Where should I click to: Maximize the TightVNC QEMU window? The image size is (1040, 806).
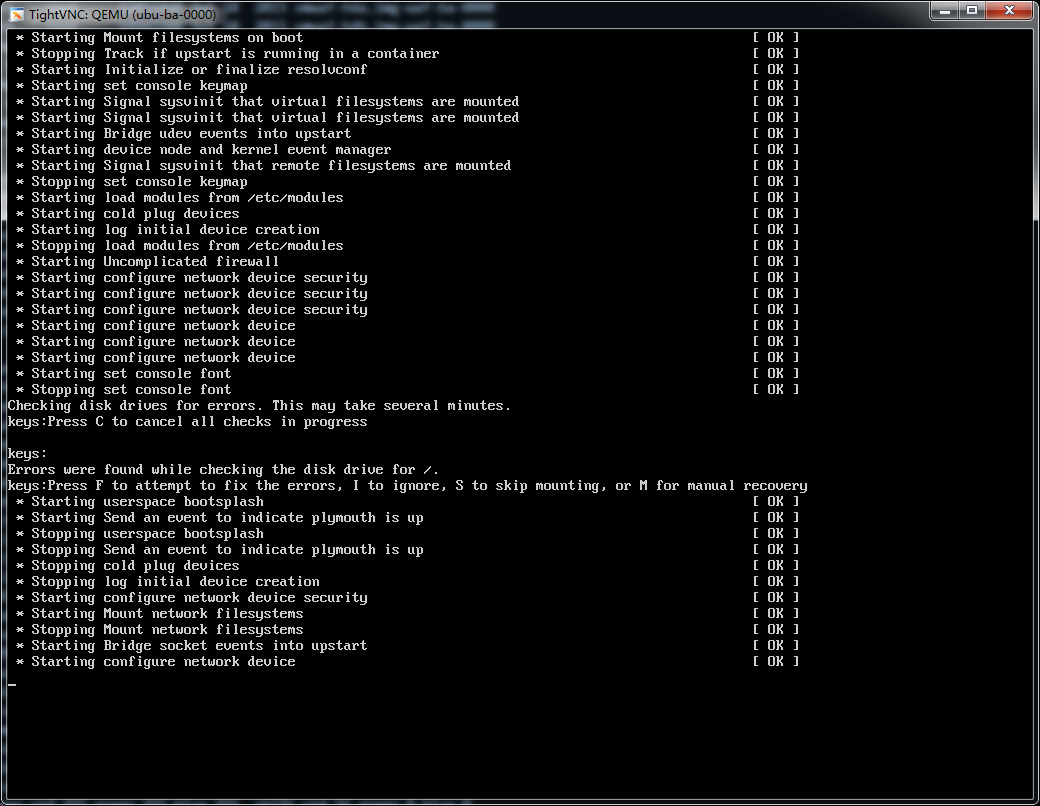[x=971, y=10]
